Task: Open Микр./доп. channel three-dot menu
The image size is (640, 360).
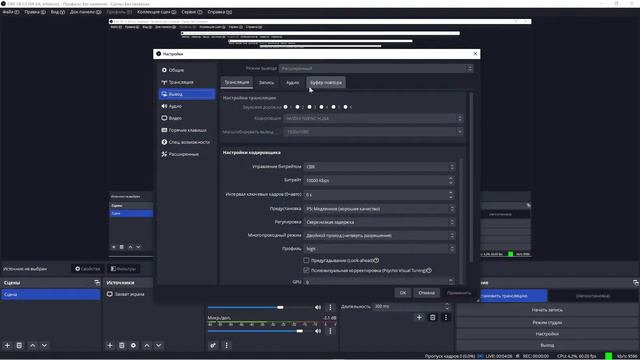Action: tap(330, 331)
